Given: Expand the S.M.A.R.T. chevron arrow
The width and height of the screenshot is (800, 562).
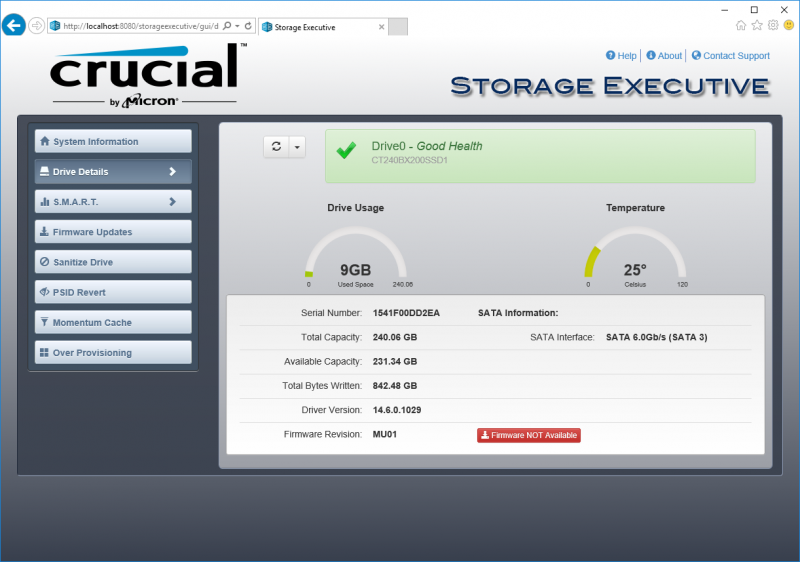Looking at the screenshot, I should point(172,201).
